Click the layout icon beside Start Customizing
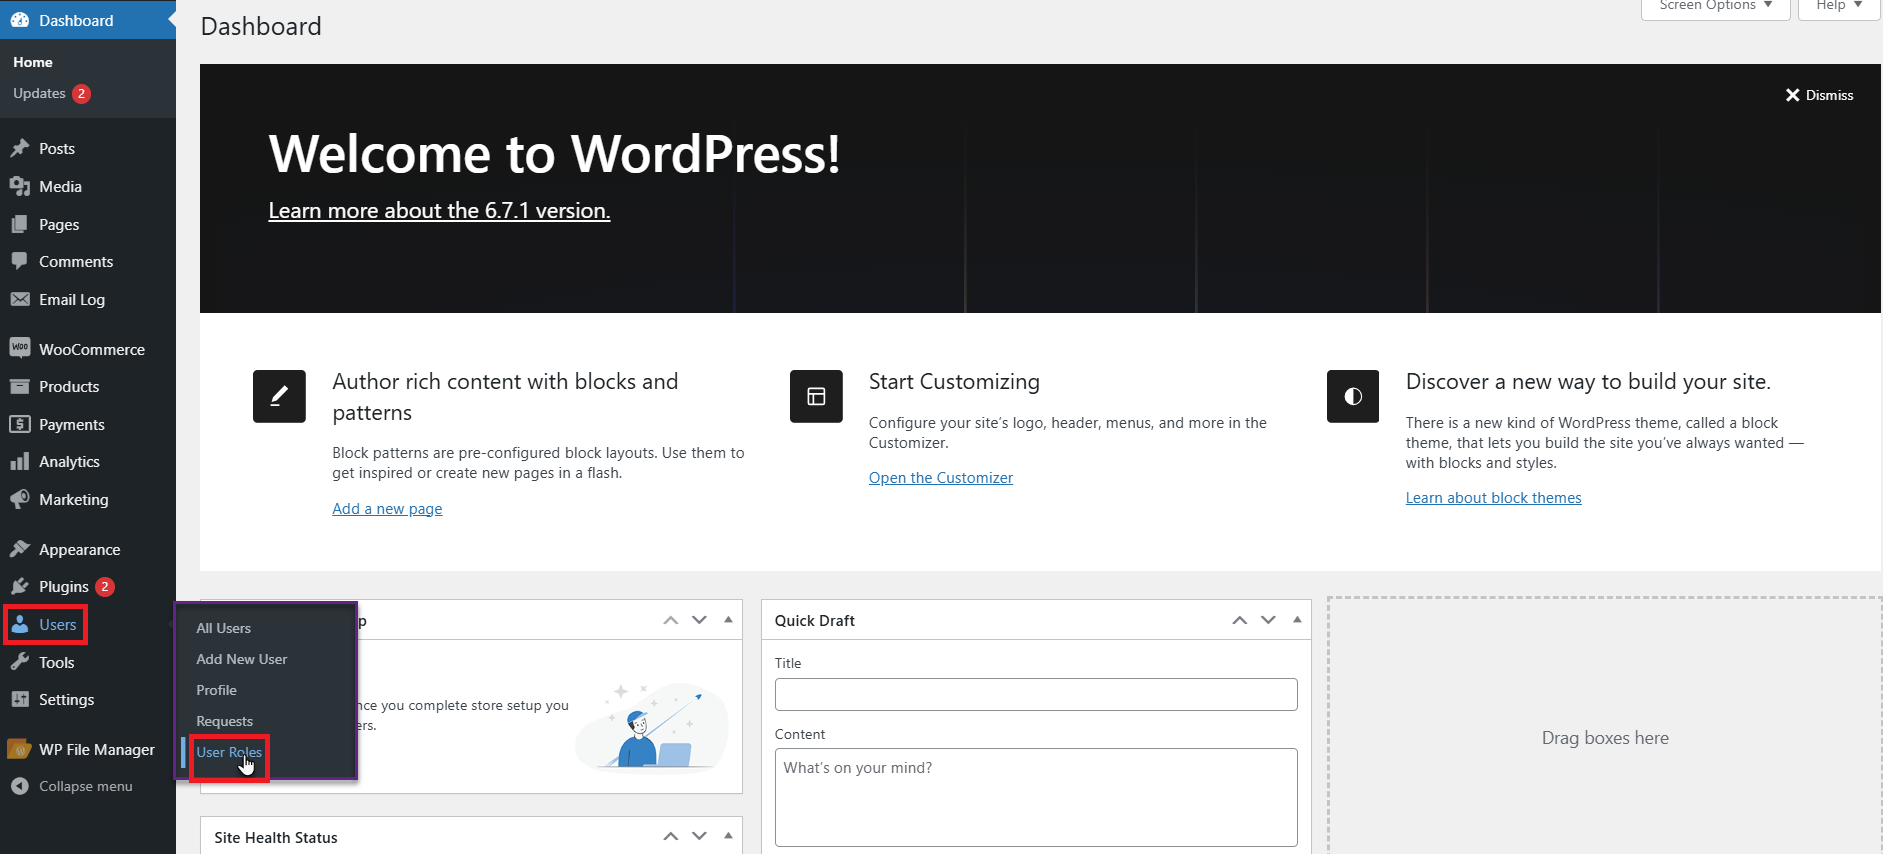Viewport: 1883px width, 854px height. (816, 396)
